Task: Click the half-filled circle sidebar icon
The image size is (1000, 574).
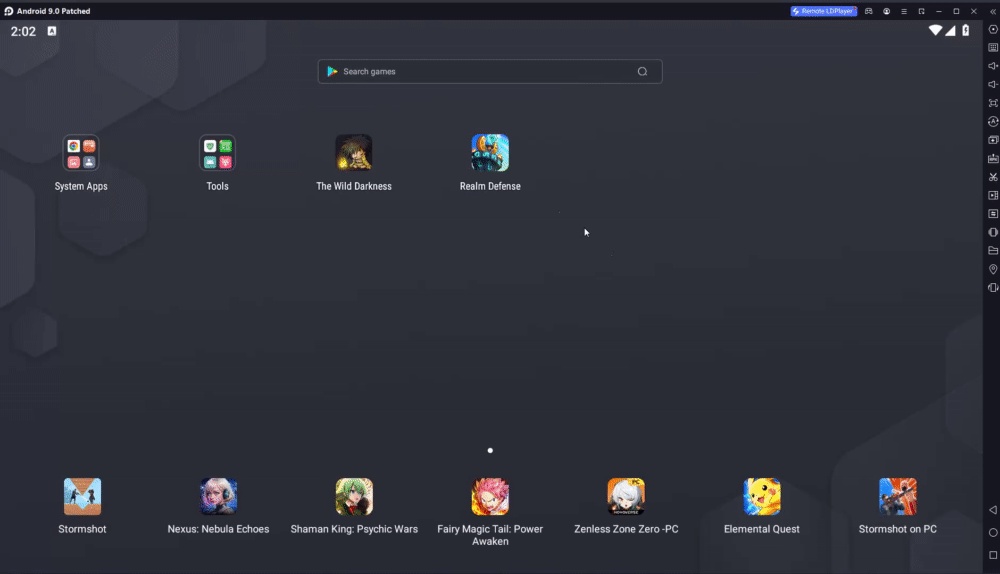Action: [x=993, y=232]
